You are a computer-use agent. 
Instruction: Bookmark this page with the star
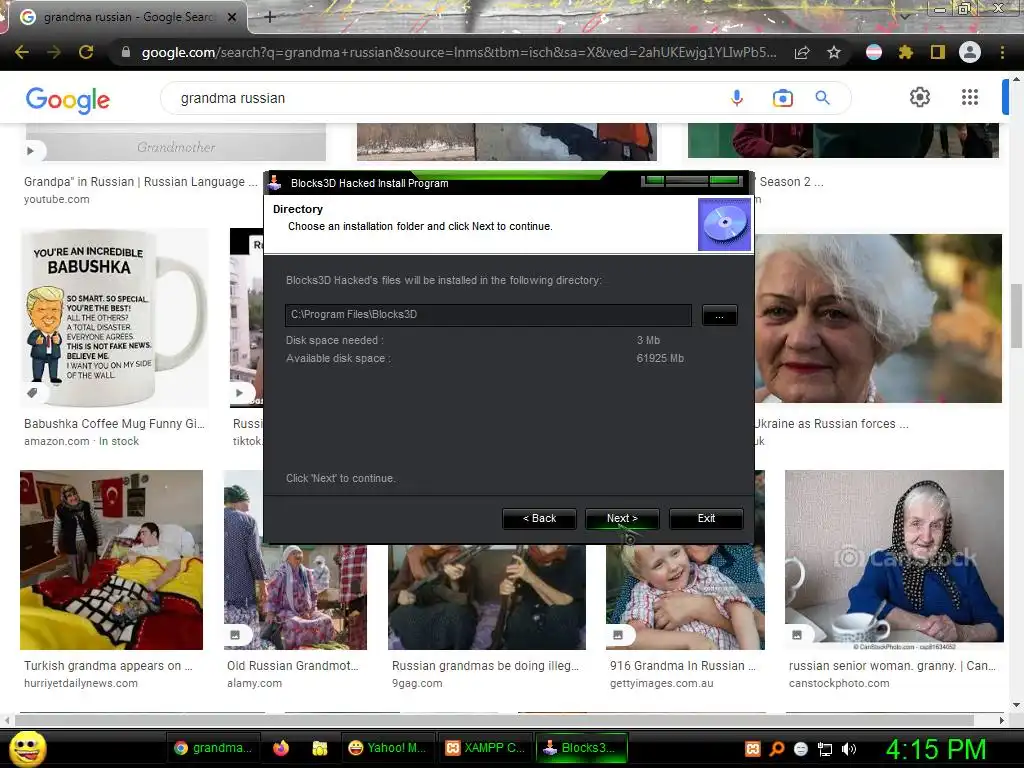point(834,52)
